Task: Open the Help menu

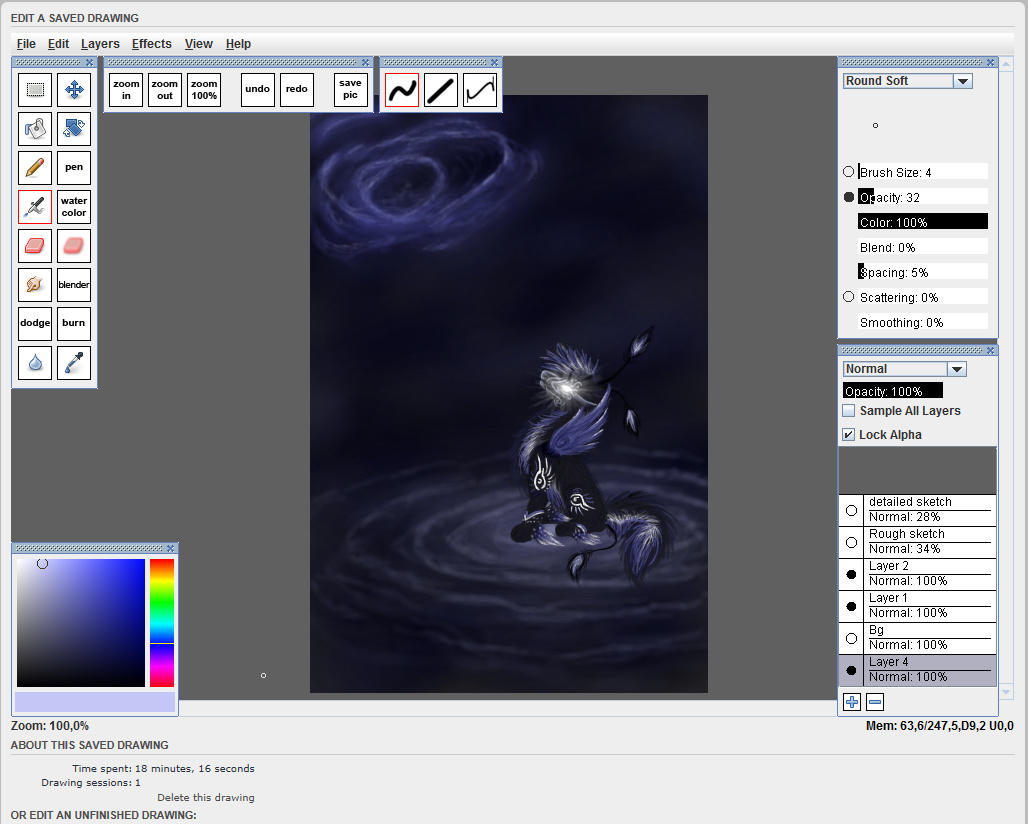Action: [x=239, y=44]
